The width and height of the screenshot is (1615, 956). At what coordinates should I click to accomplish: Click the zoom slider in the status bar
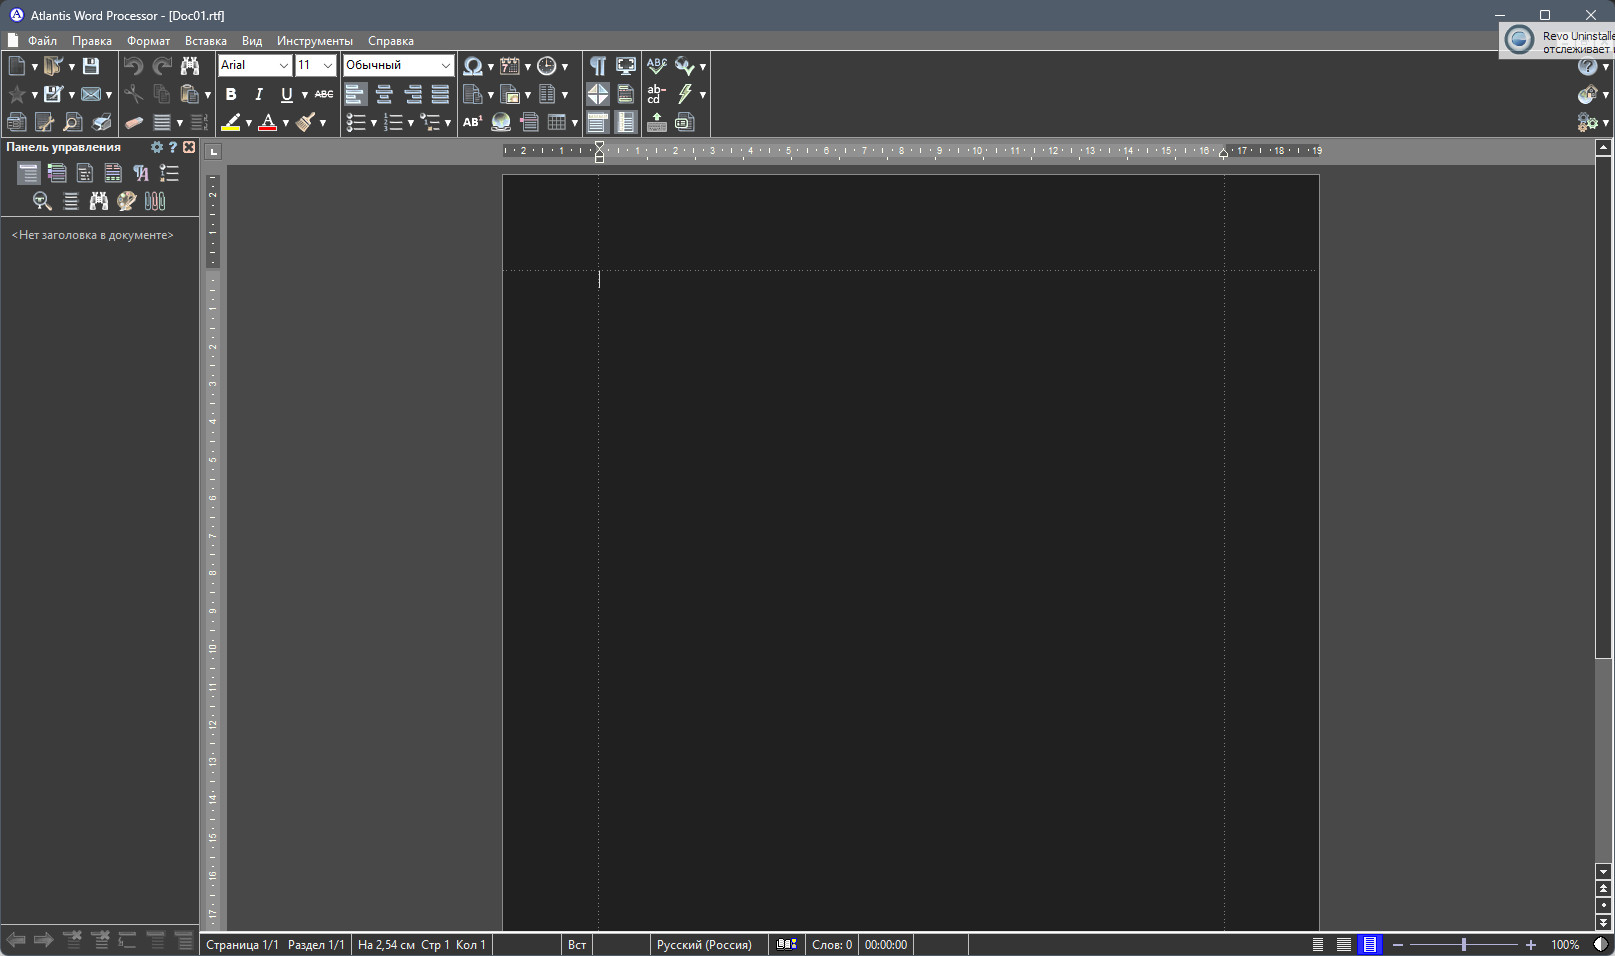1463,945
